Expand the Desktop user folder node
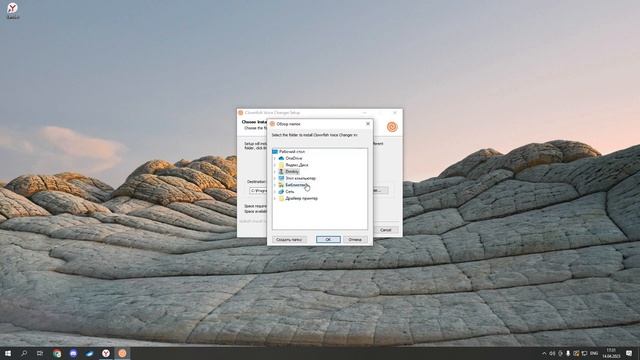This screenshot has height=360, width=640. [275, 171]
